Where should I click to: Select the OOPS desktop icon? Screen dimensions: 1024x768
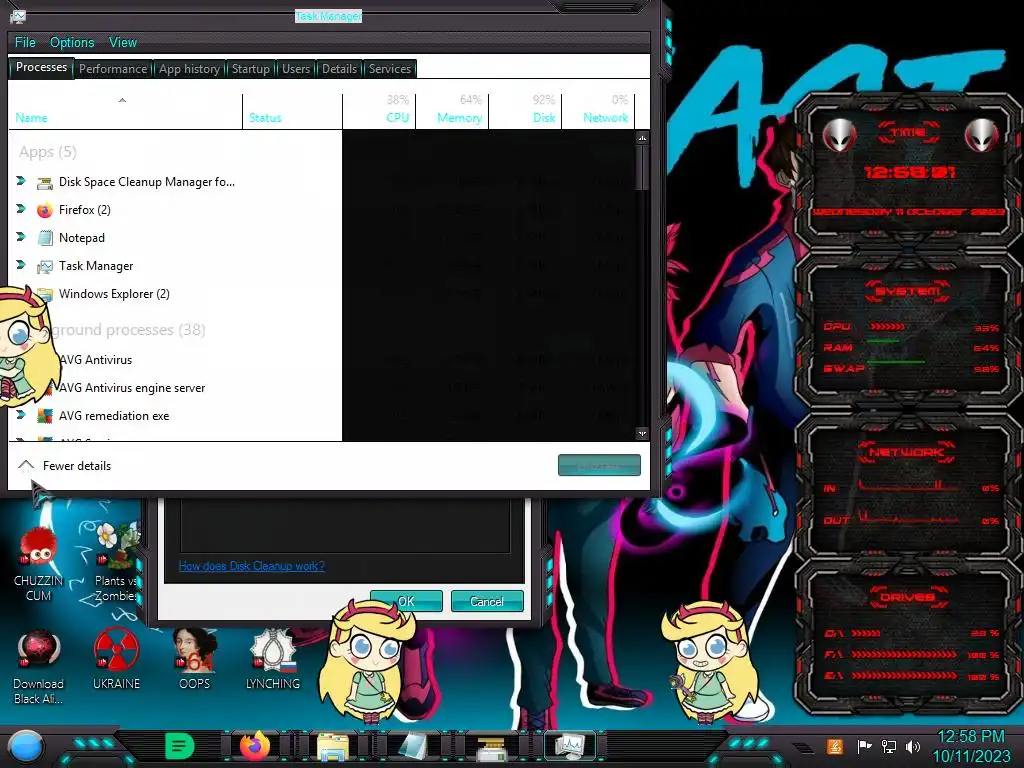(194, 660)
